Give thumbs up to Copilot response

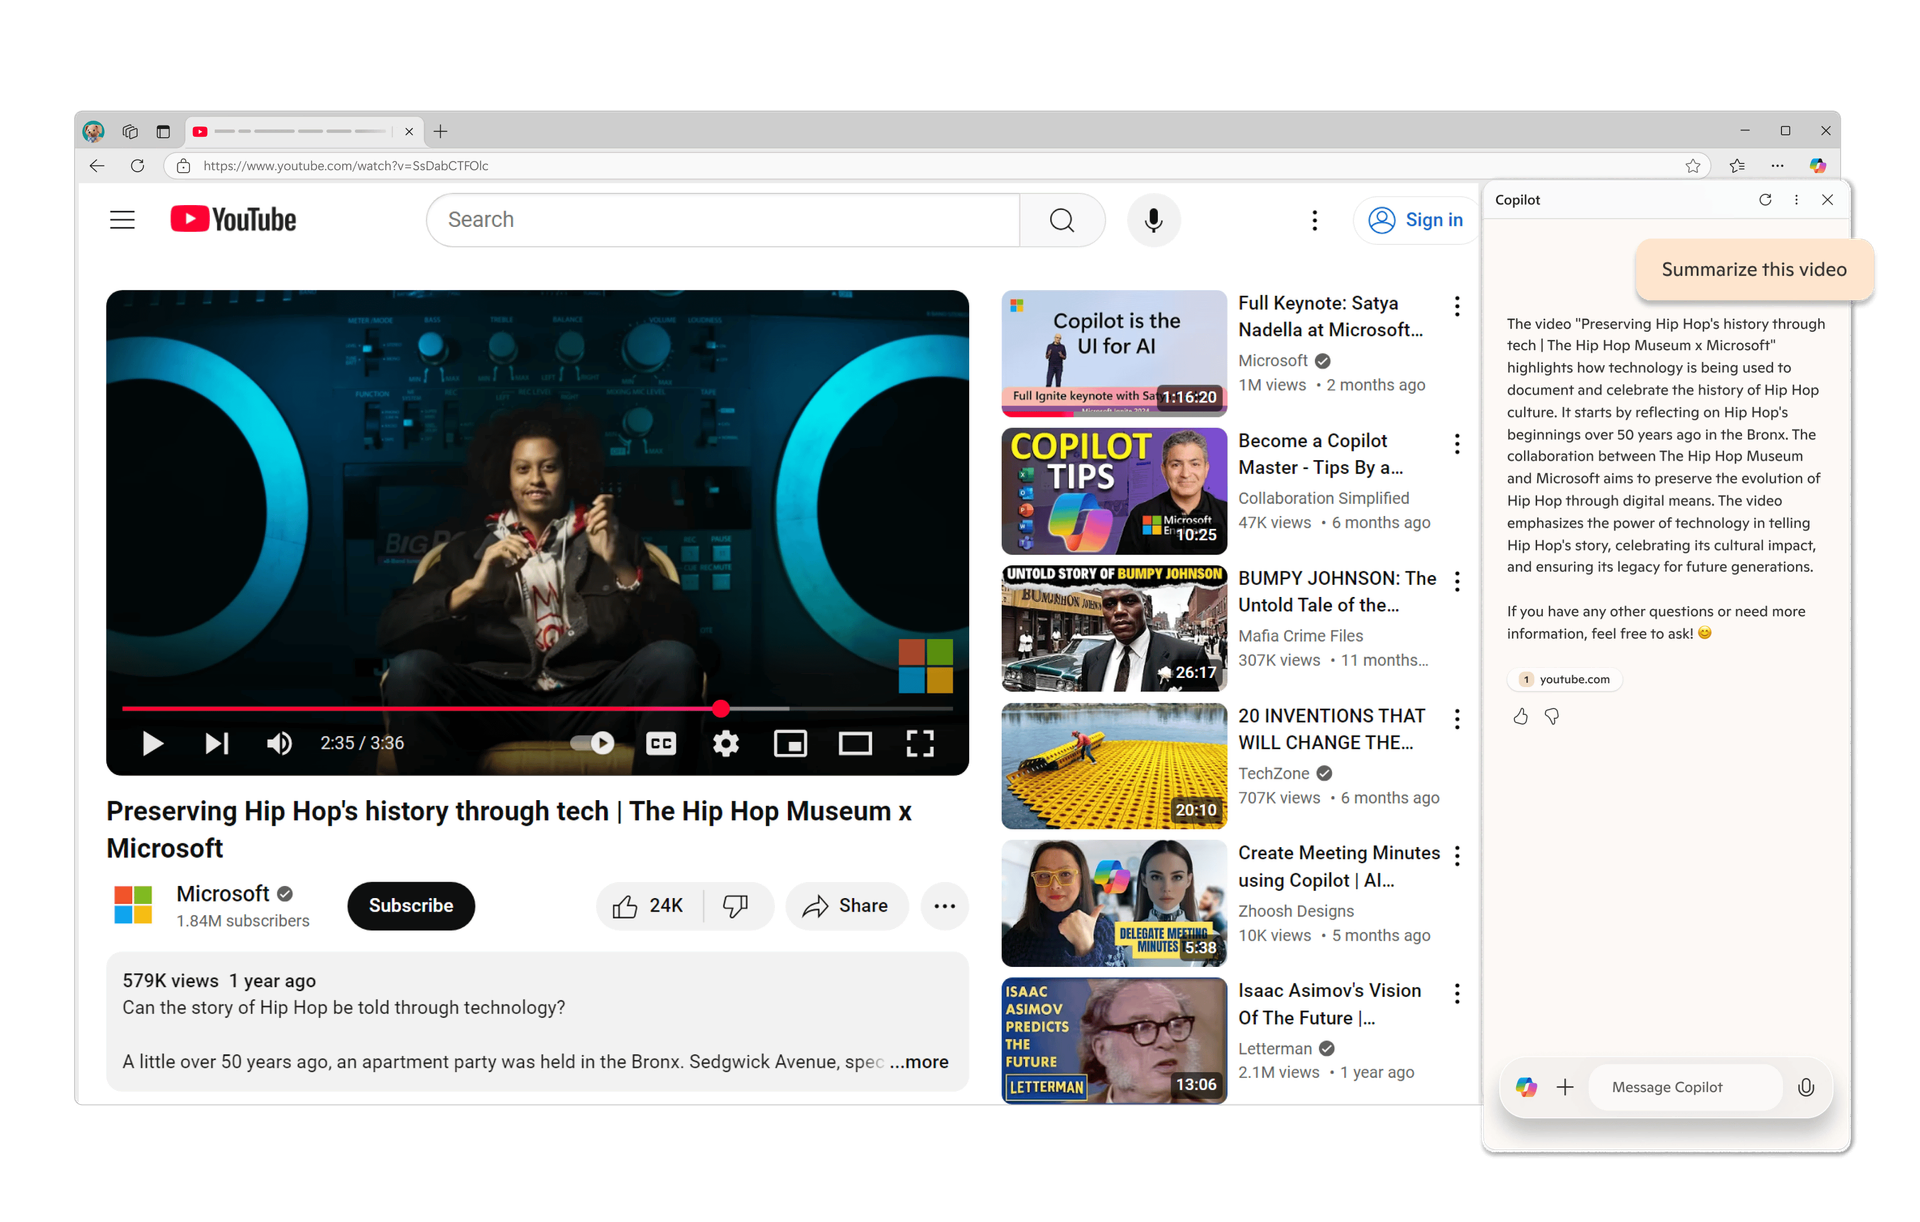1520,716
